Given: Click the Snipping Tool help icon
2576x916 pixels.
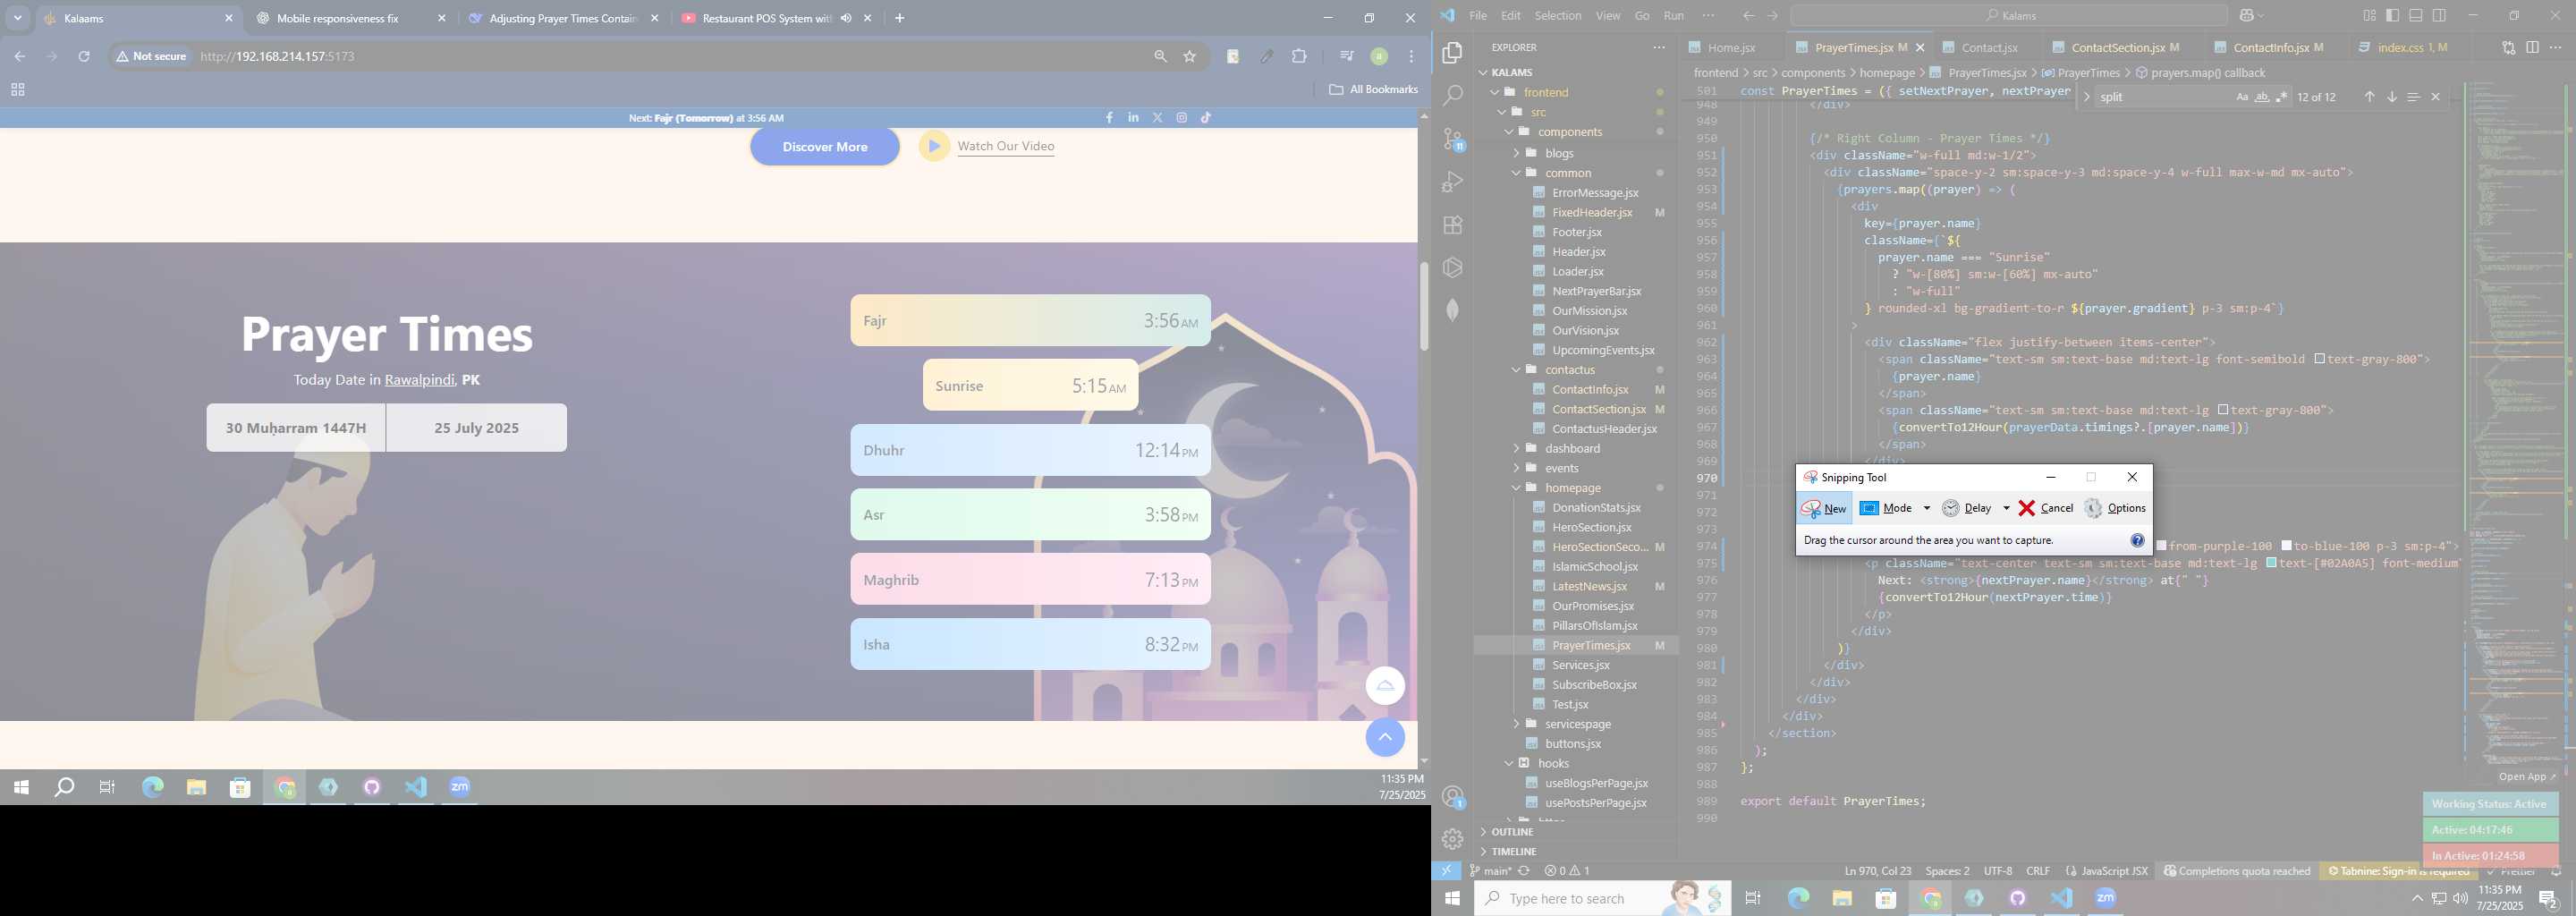Looking at the screenshot, I should coord(2137,540).
